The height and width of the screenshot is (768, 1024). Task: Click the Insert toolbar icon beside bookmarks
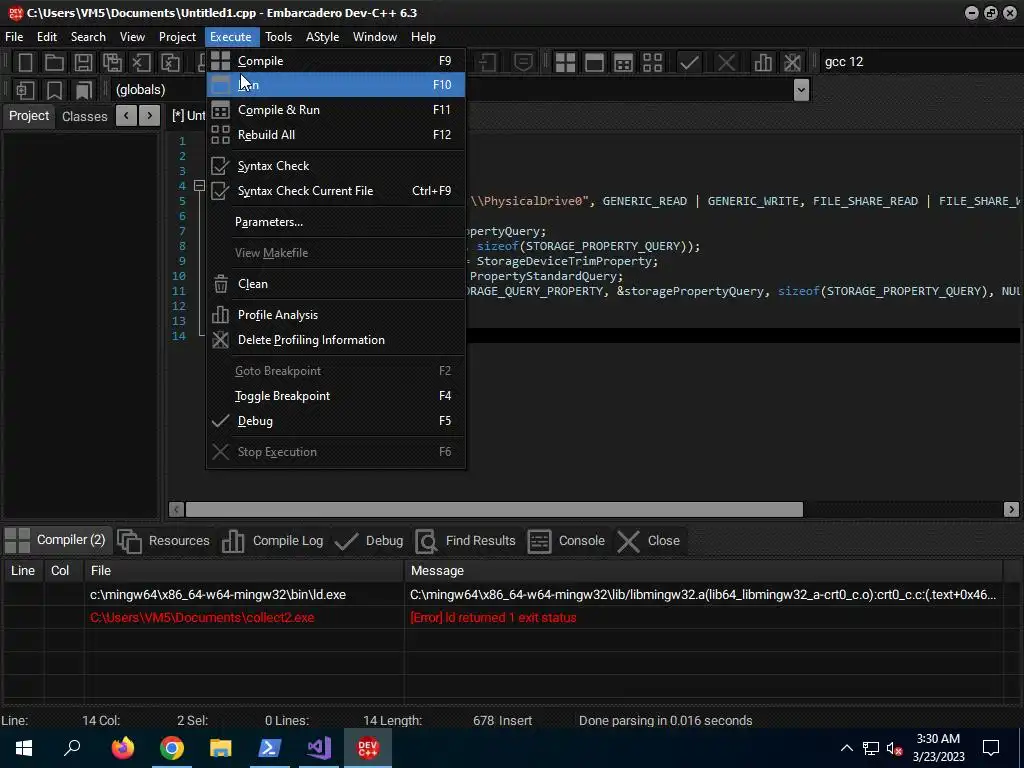point(25,90)
